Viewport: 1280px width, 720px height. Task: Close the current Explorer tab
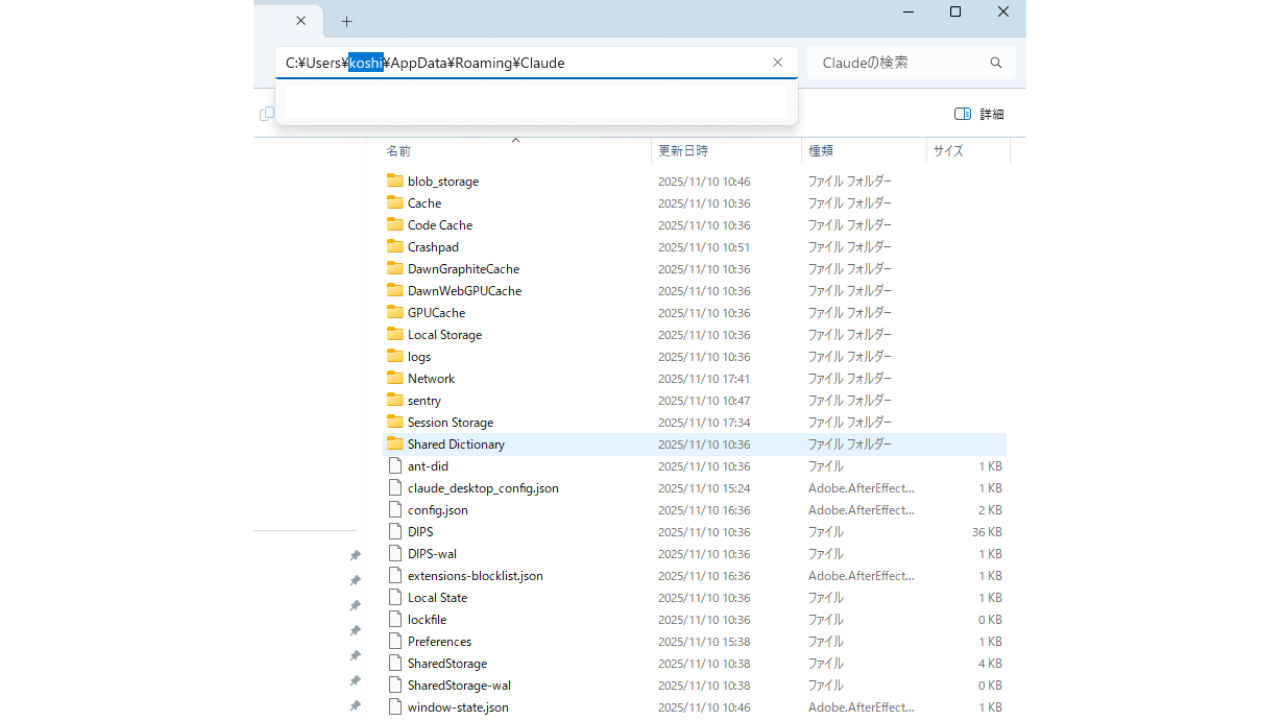pos(301,21)
